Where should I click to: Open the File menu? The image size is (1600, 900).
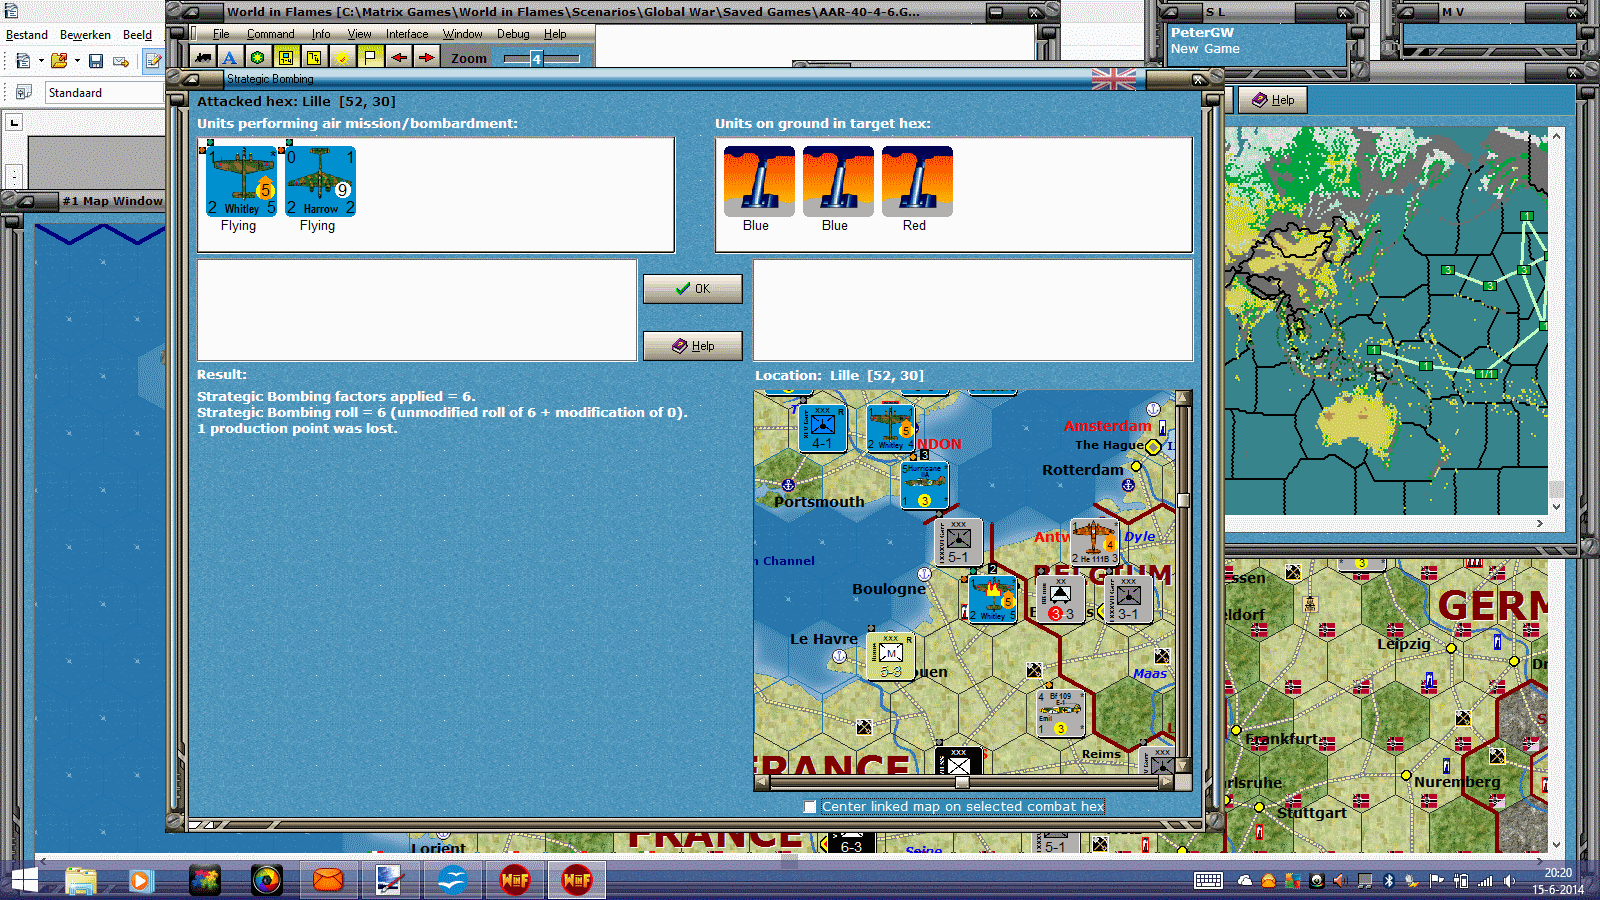point(221,34)
